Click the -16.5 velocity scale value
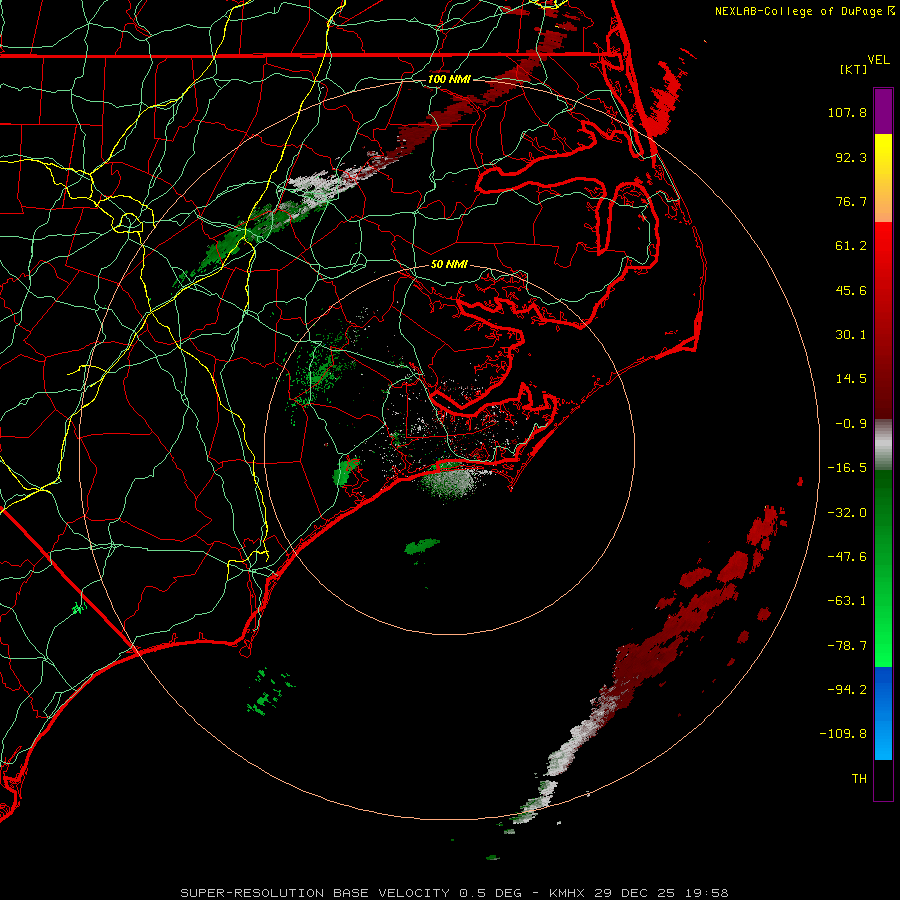 847,468
